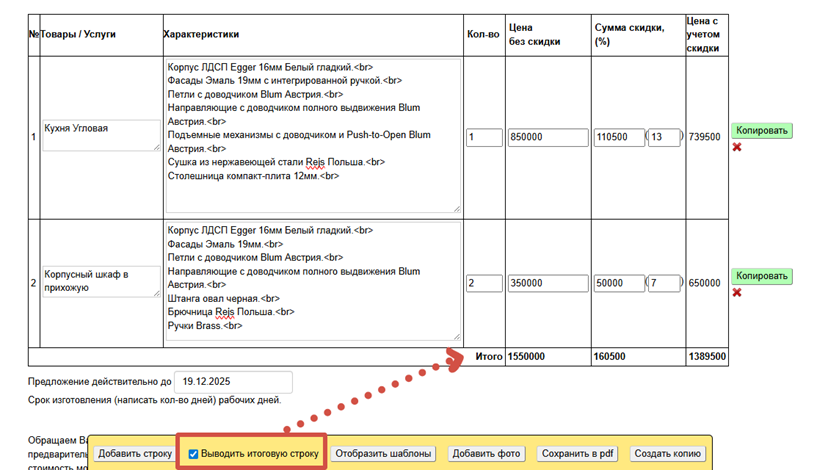
Task: Click "Копировать" button for Кухня Угловая
Action: point(761,130)
